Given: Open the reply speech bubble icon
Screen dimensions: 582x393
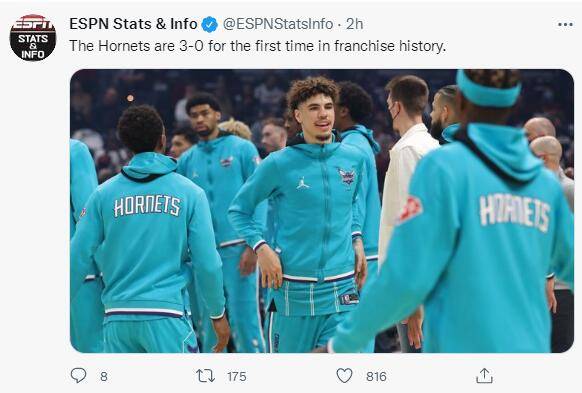Looking at the screenshot, I should [78, 376].
